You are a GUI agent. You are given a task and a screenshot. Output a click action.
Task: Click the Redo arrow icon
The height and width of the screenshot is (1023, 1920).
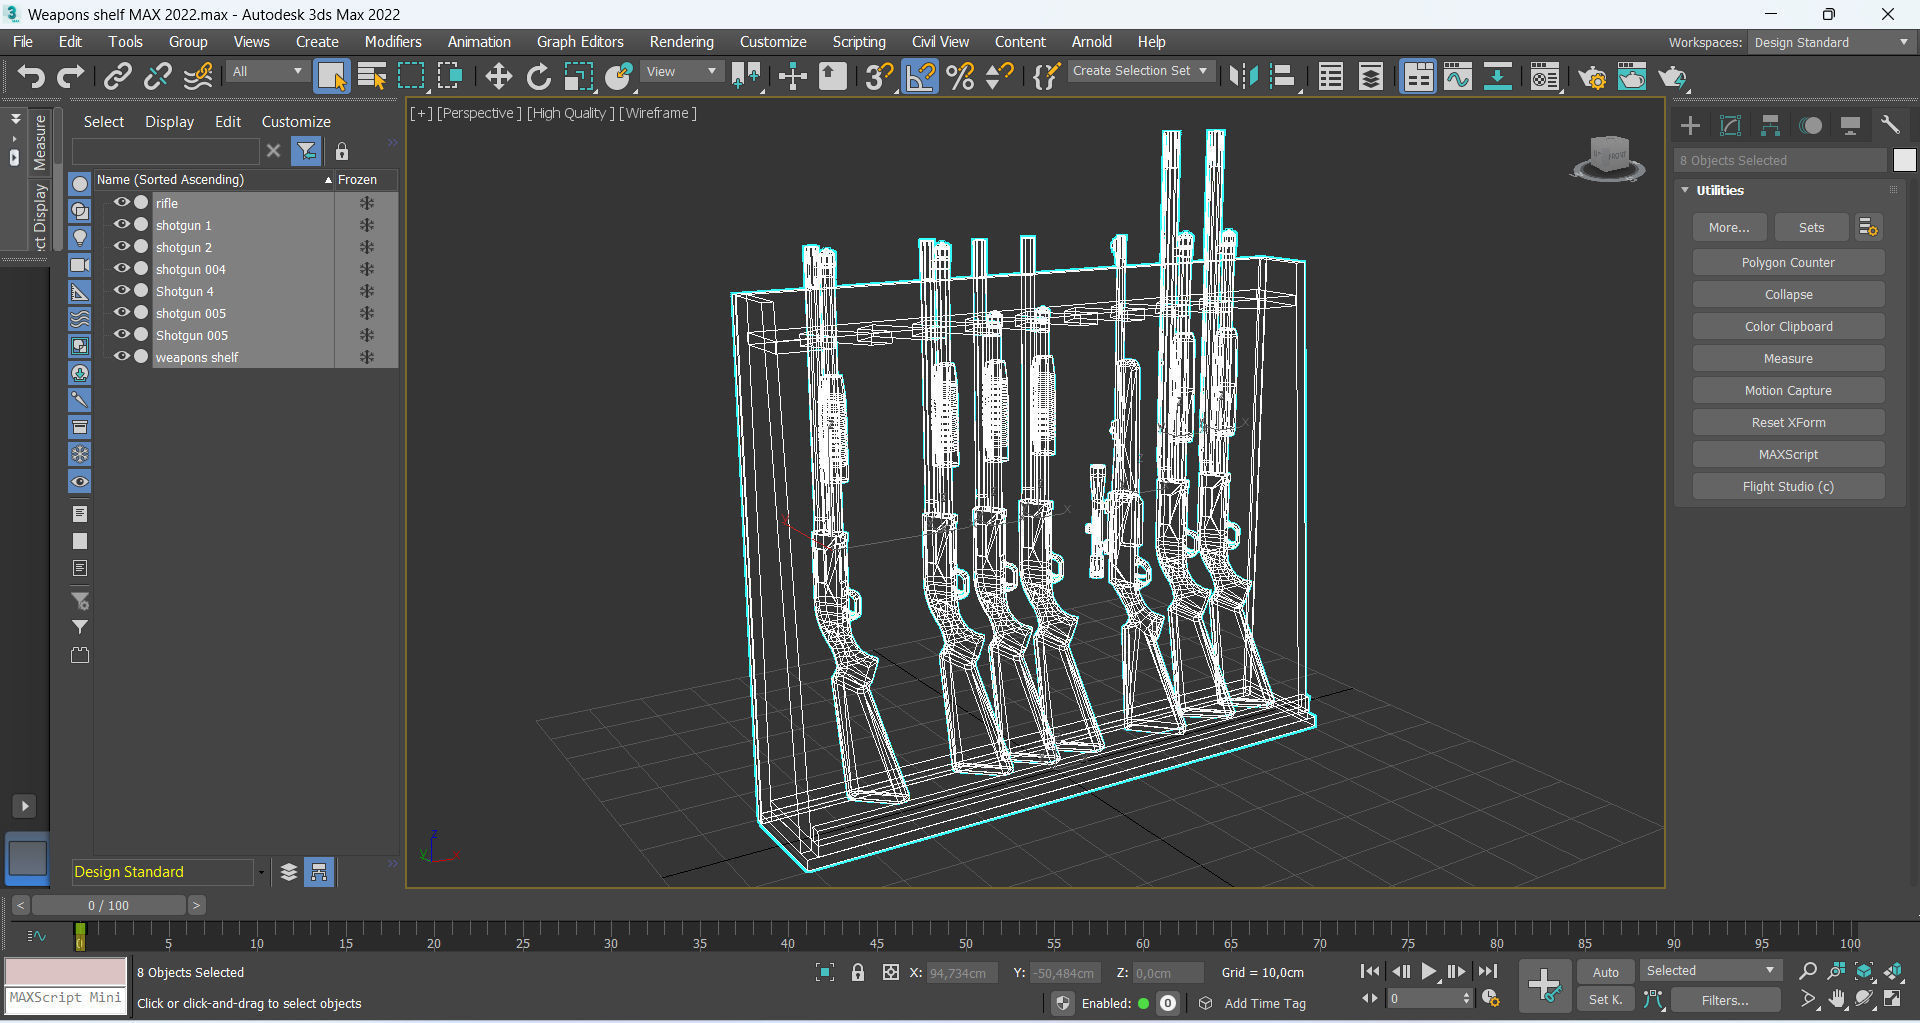(71, 77)
